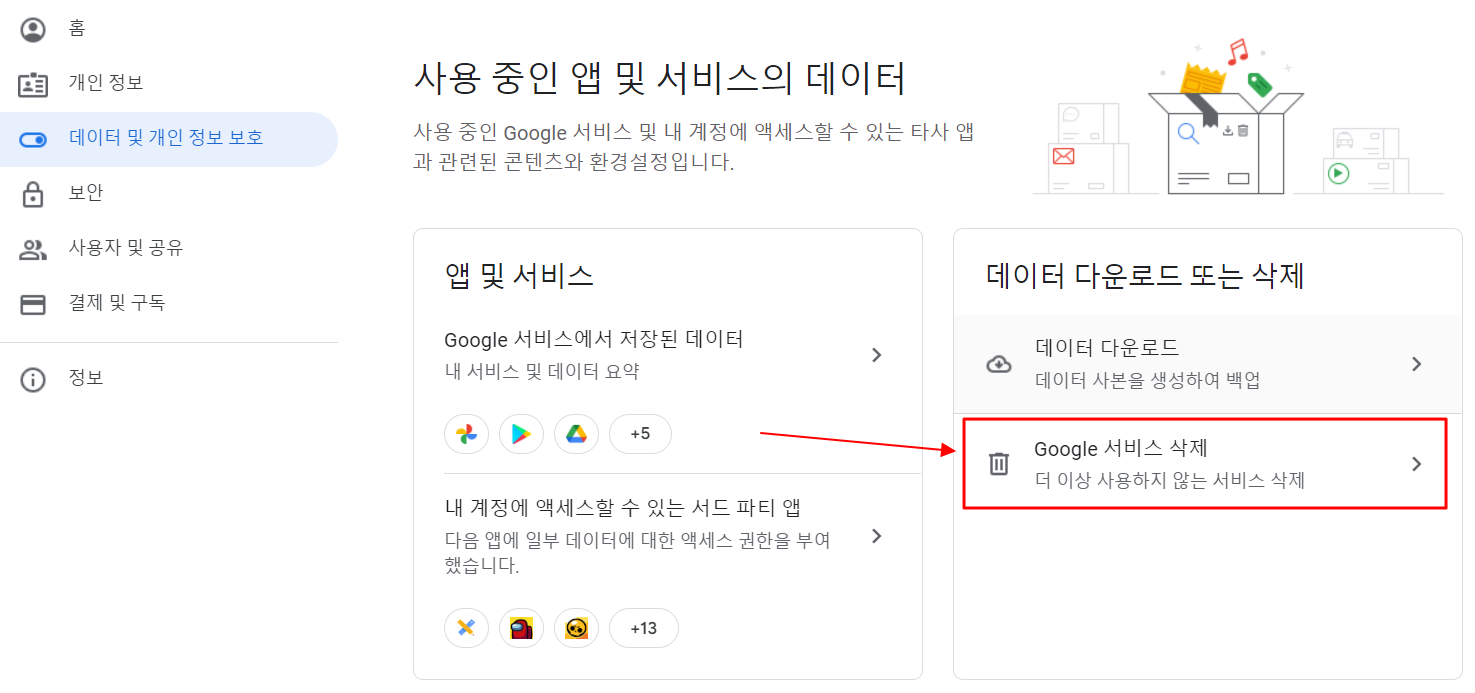Select the Google Photos service icon
The image size is (1475, 693).
(x=466, y=433)
